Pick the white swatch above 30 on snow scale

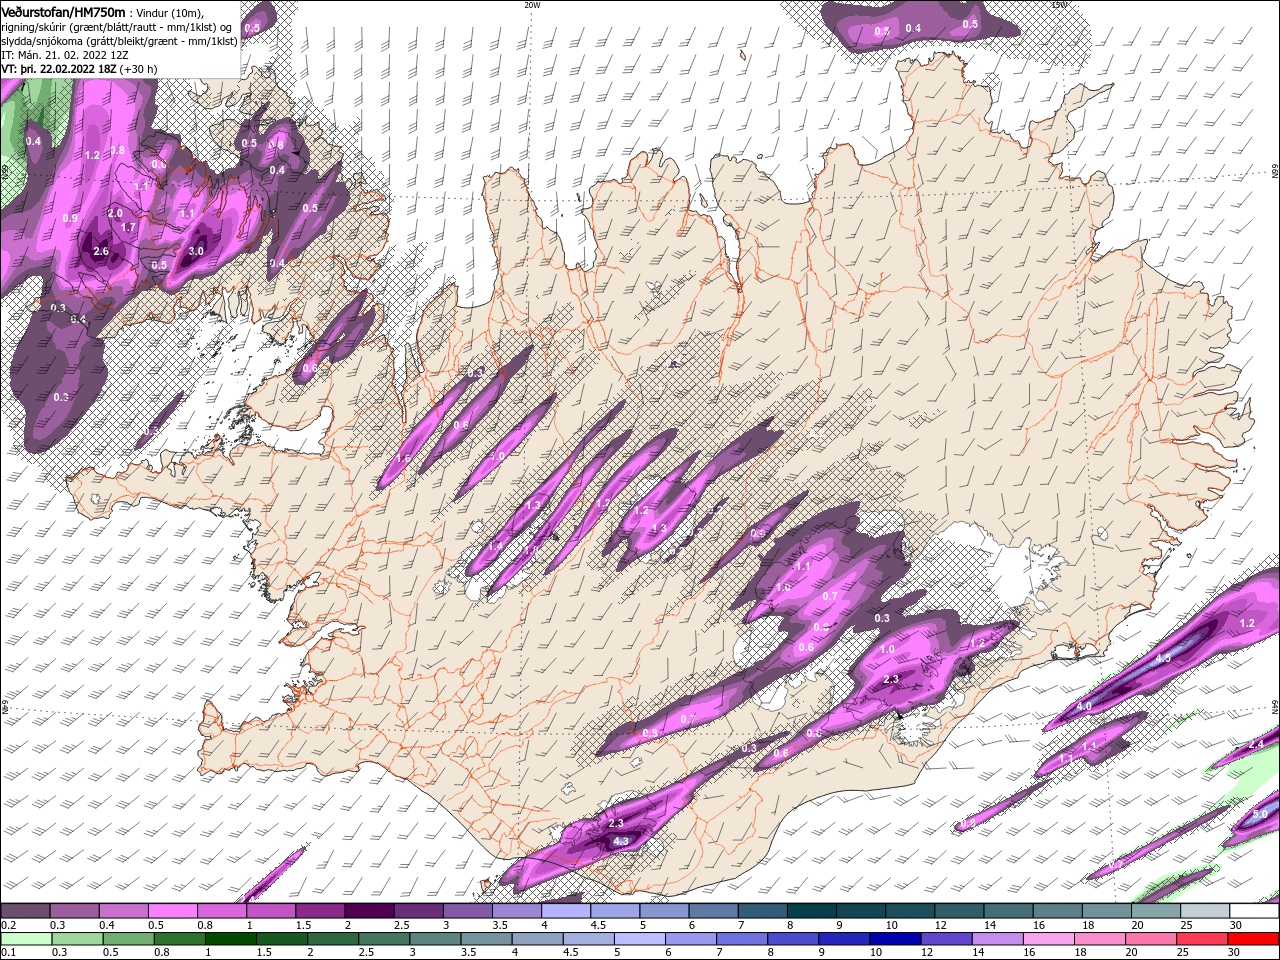(x=1254, y=911)
